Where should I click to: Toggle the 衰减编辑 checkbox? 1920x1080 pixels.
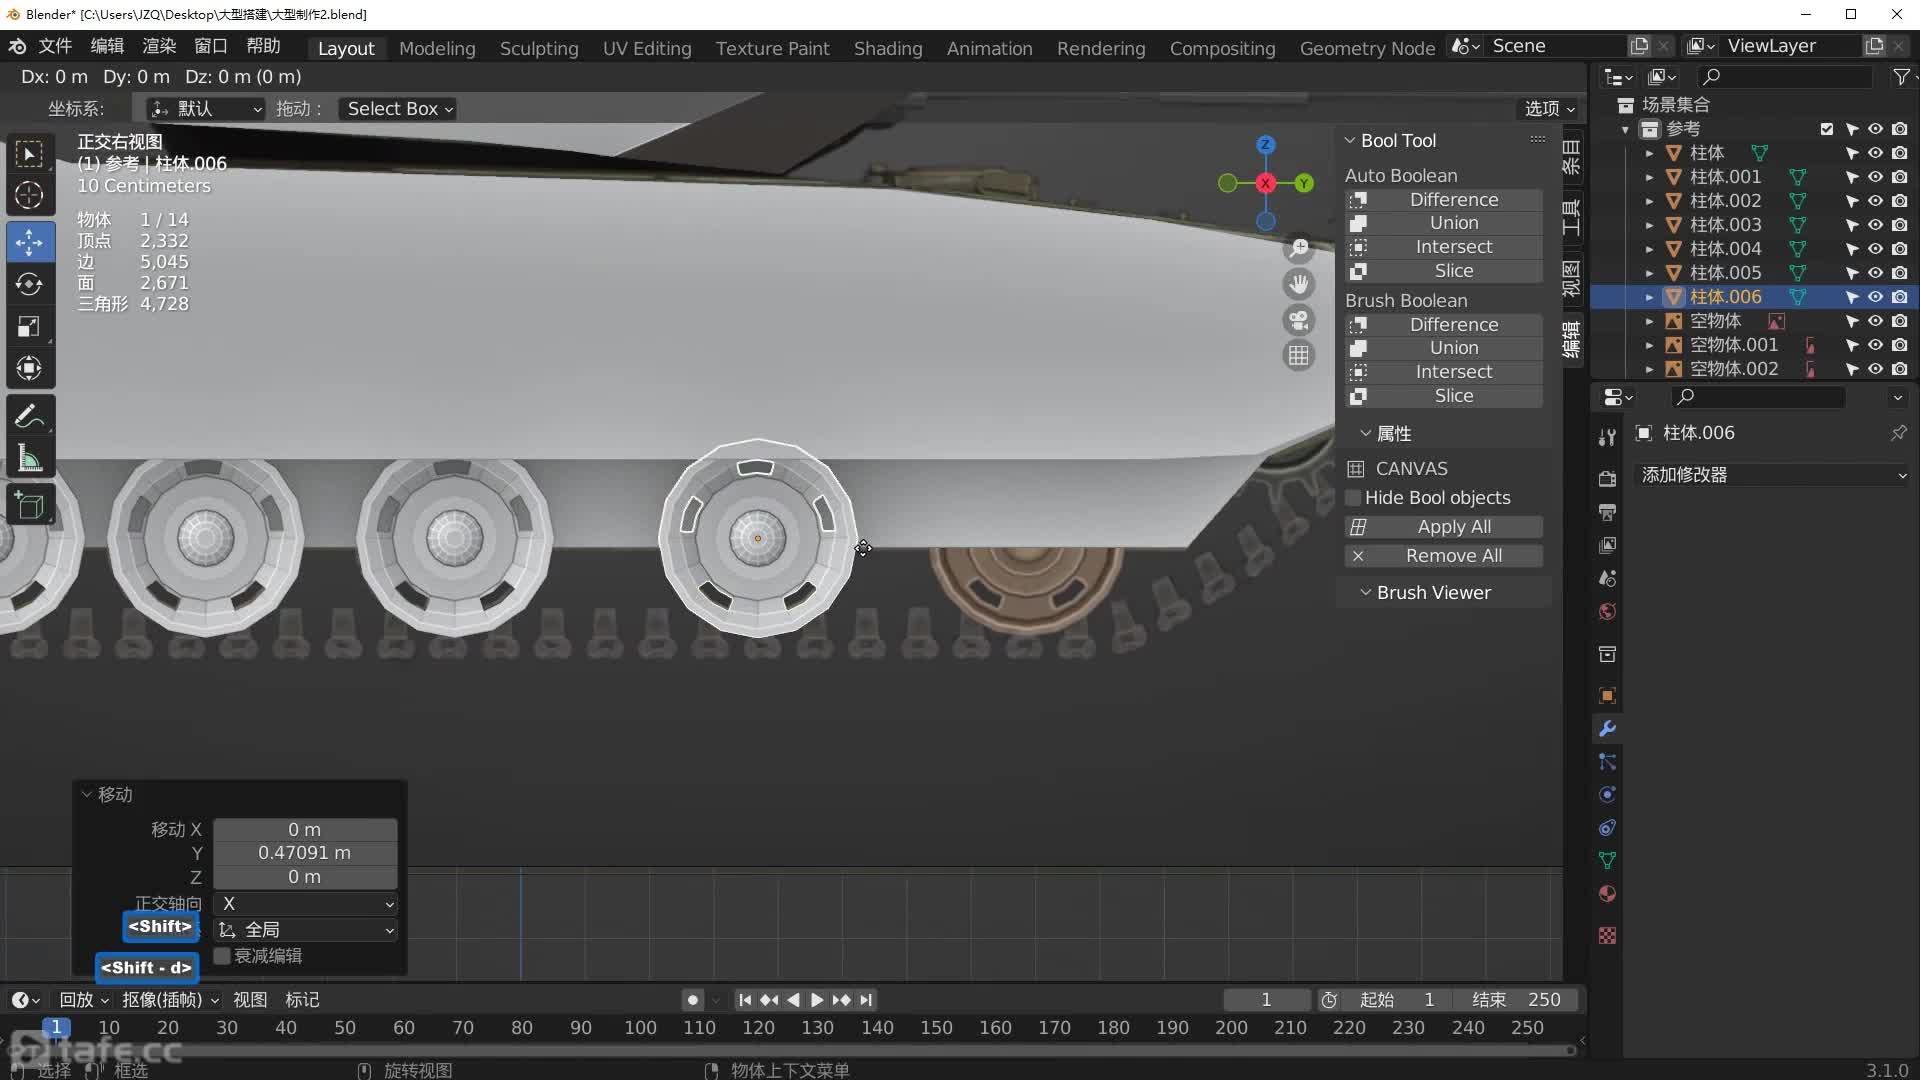tap(223, 956)
